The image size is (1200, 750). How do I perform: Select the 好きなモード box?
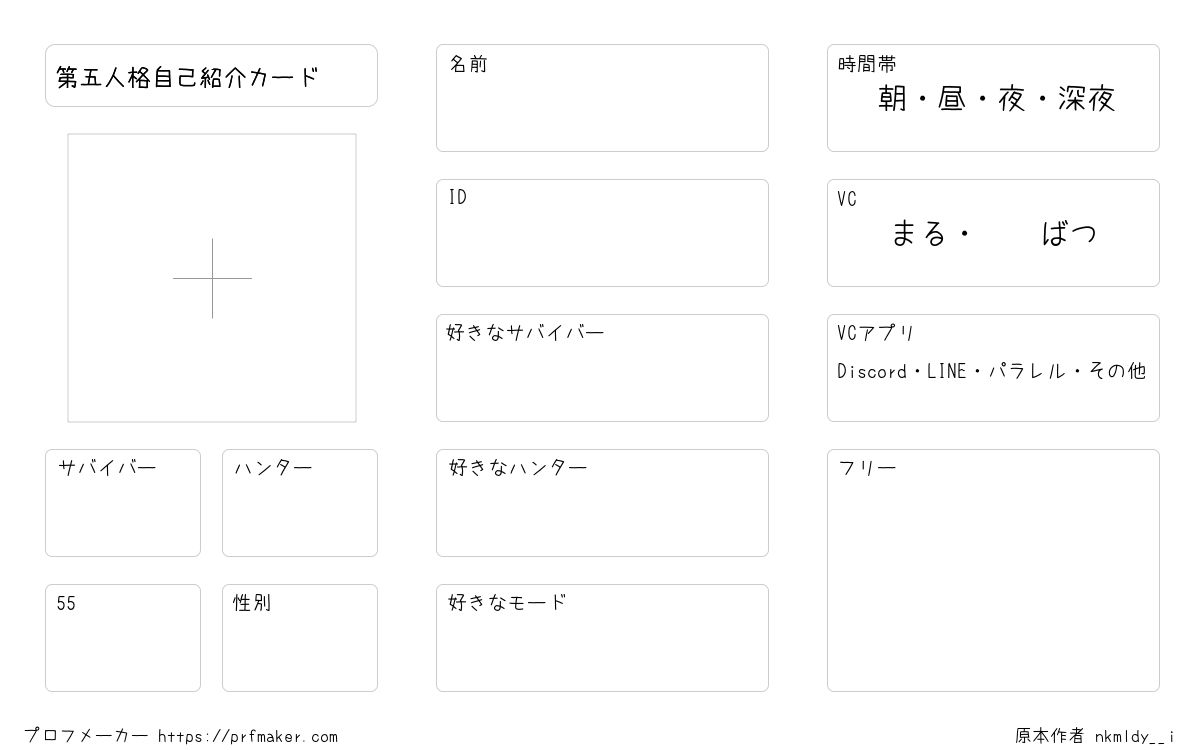[x=602, y=638]
